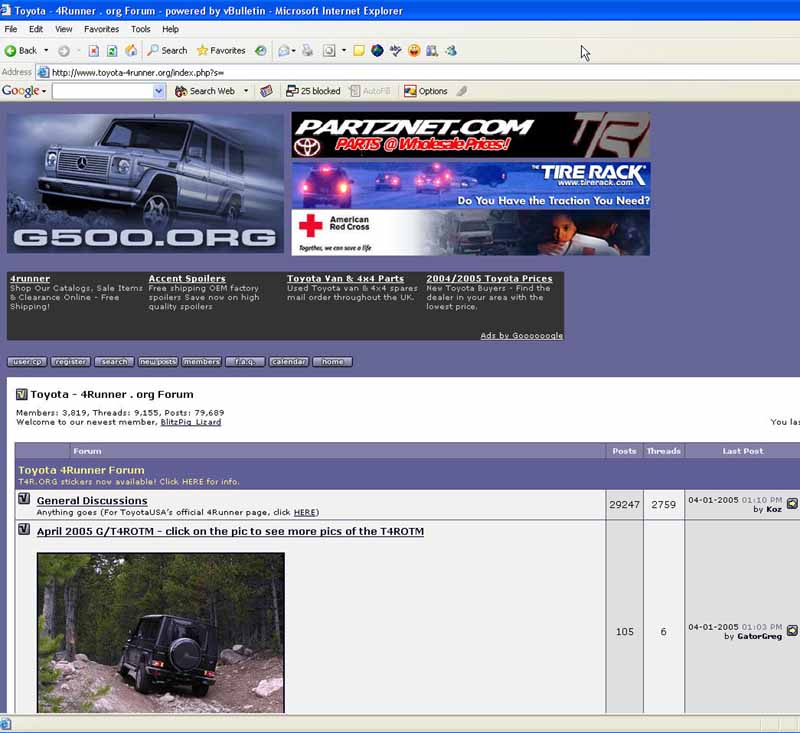Click the yellow note icon in toolbar
800x733 pixels.
click(x=359, y=50)
